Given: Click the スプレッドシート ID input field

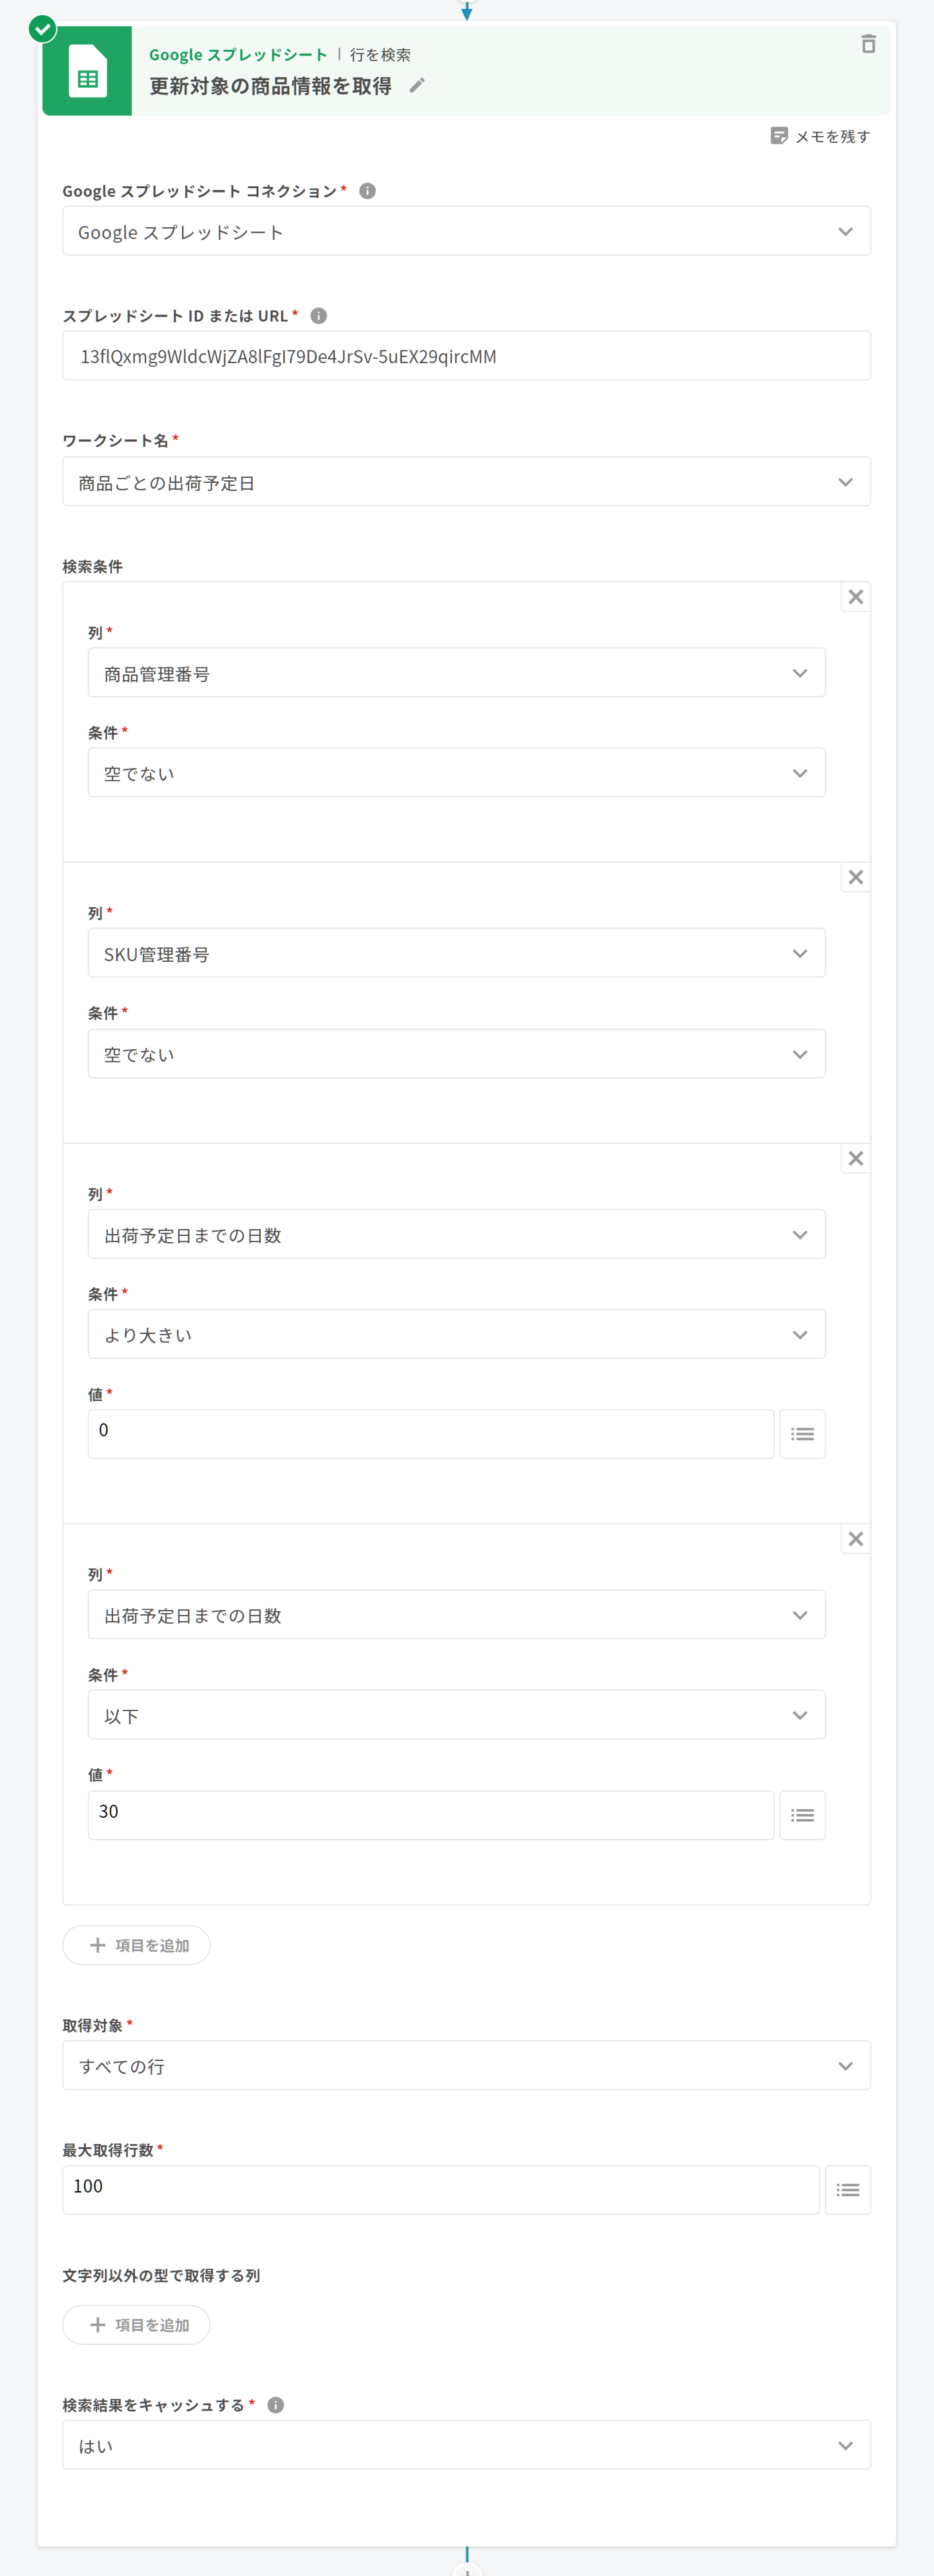Looking at the screenshot, I should (x=466, y=356).
